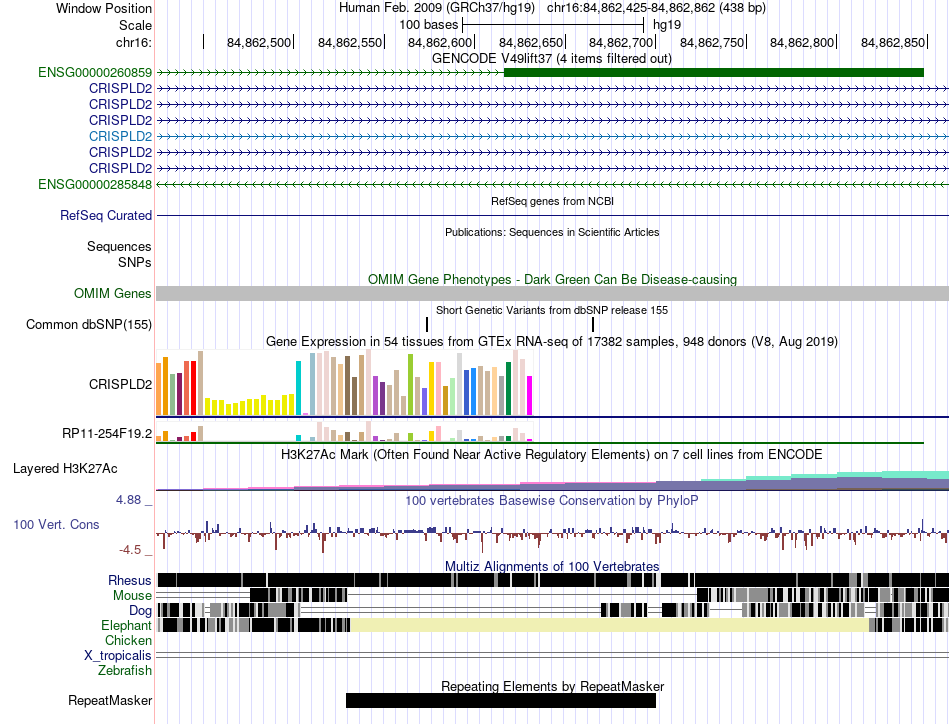The width and height of the screenshot is (950, 724).
Task: Click the SNPs publications track label
Action: point(135,262)
